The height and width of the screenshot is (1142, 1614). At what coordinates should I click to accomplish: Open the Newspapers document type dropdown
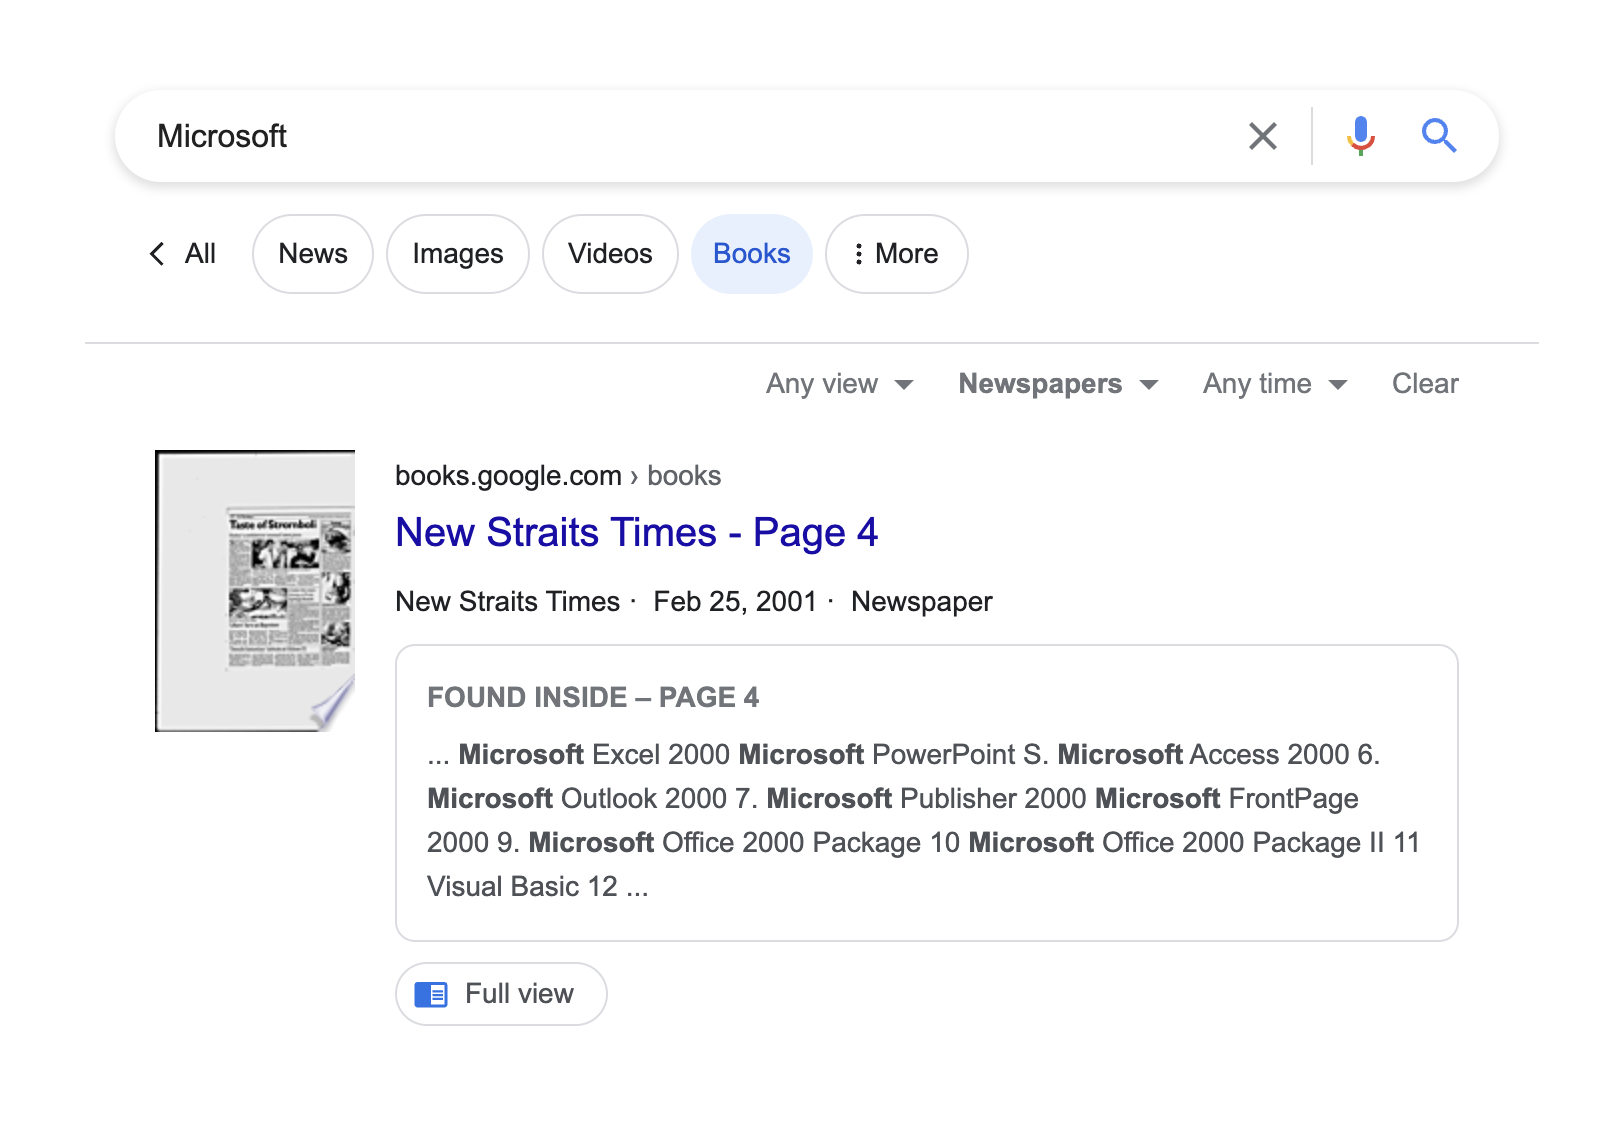click(1058, 384)
